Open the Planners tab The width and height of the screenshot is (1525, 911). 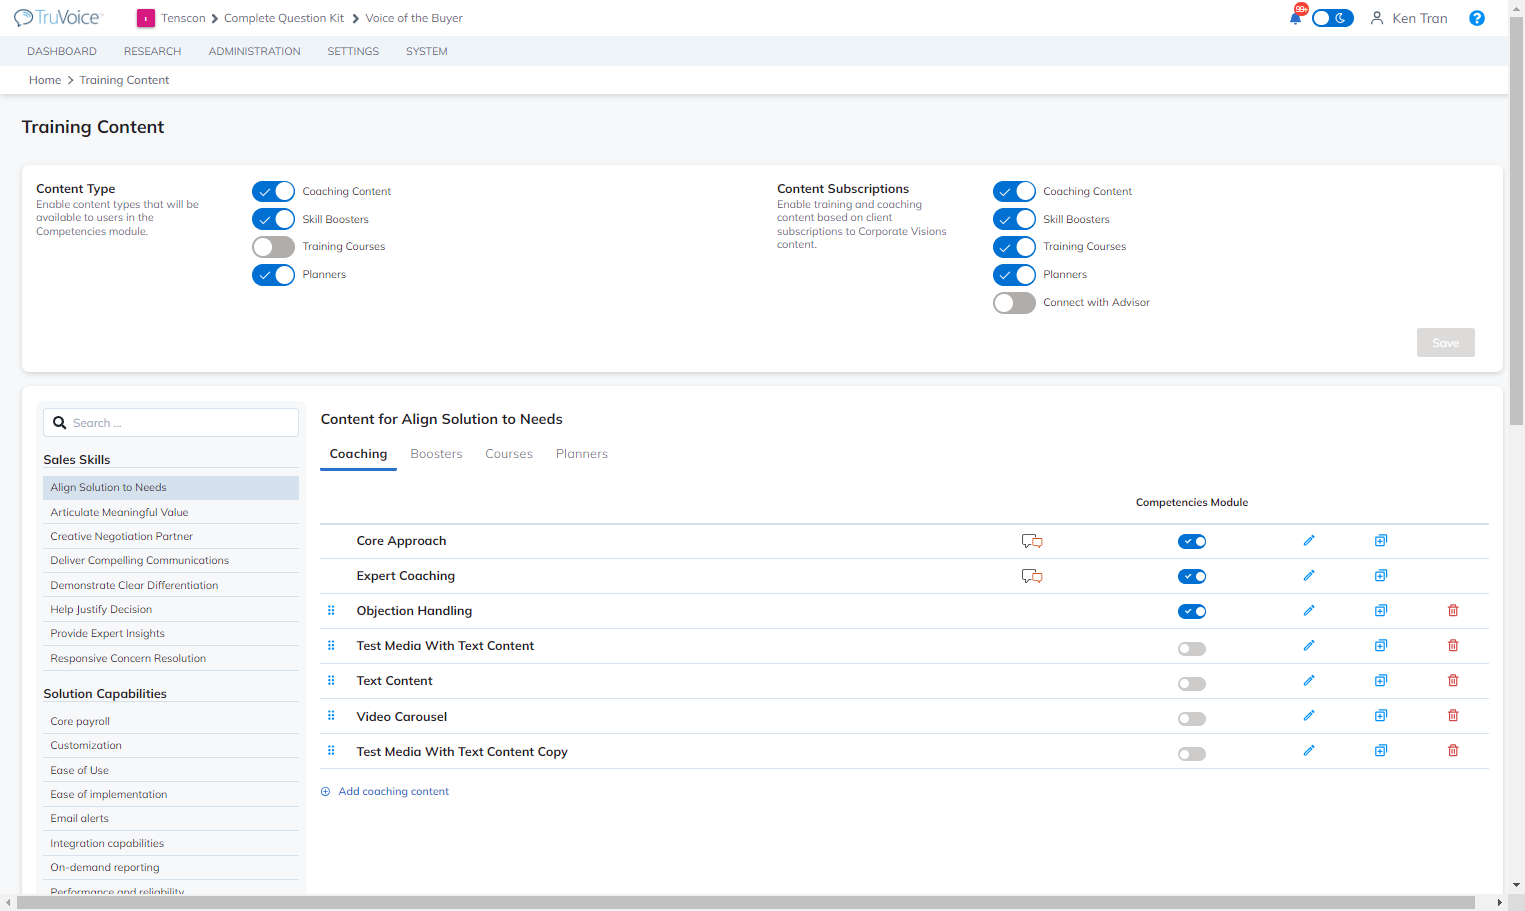(x=582, y=454)
